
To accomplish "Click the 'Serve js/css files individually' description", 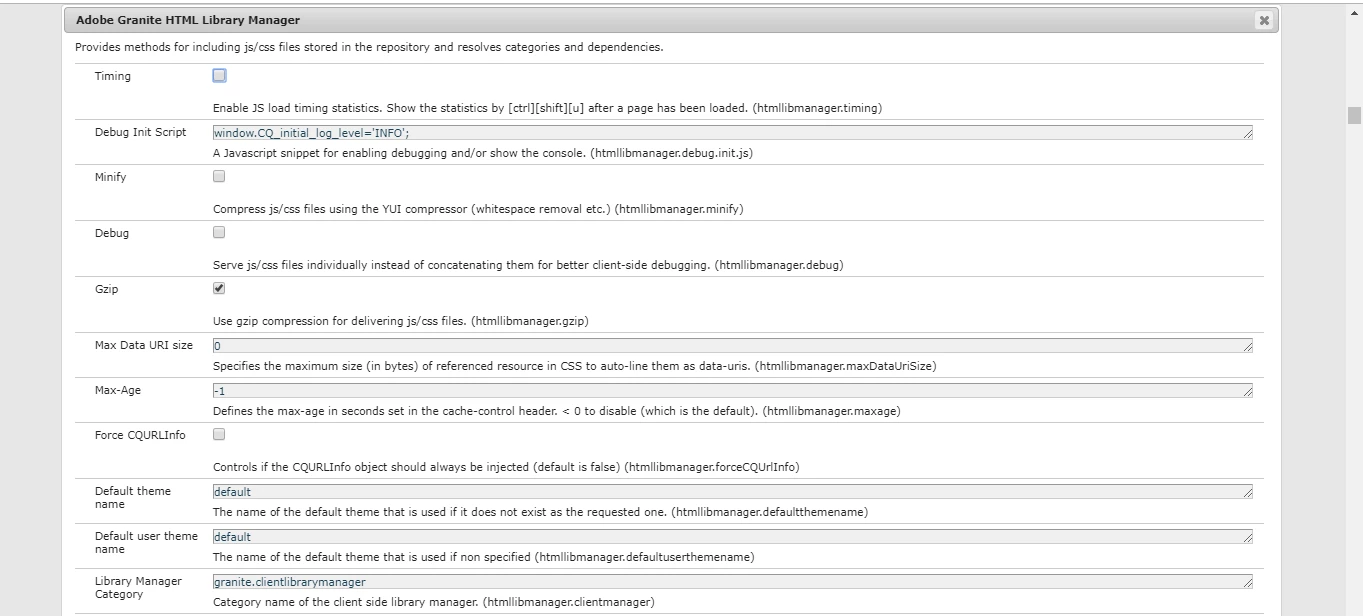I will pos(528,266).
